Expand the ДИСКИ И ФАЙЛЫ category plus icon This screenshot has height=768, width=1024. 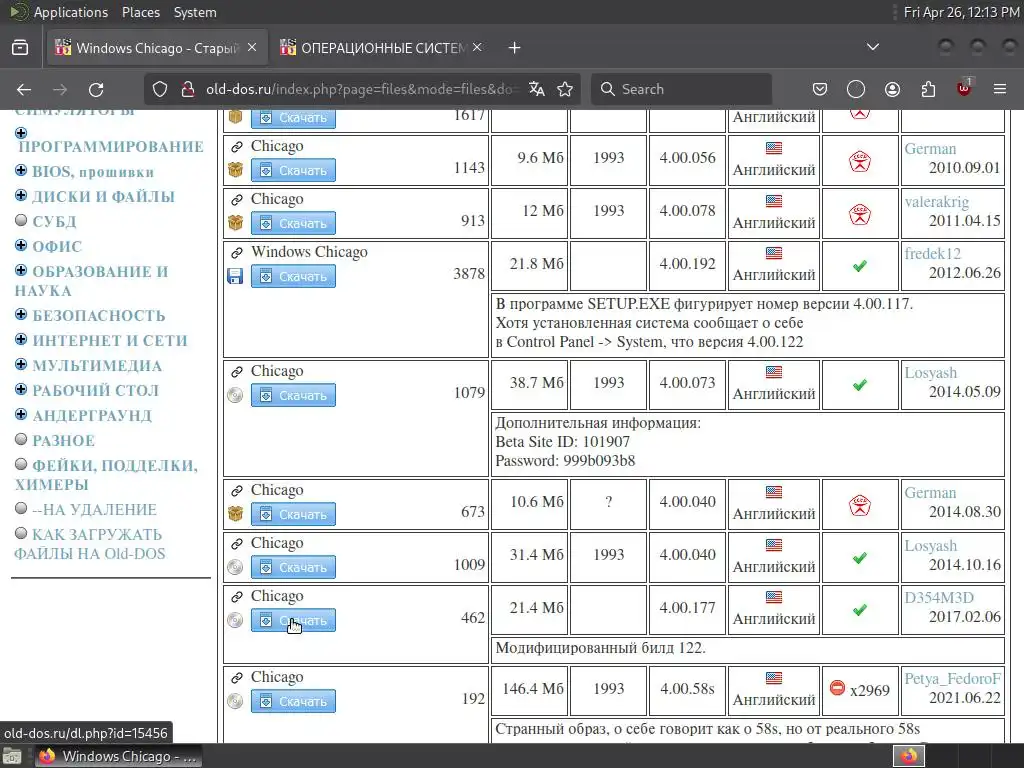21,195
